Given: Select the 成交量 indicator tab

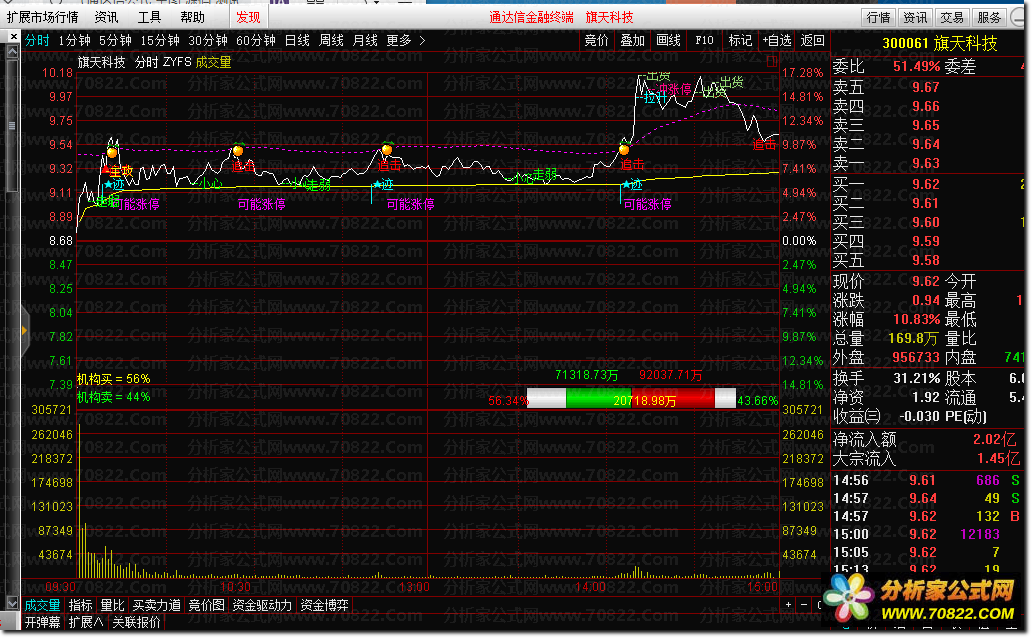Looking at the screenshot, I should [42, 605].
